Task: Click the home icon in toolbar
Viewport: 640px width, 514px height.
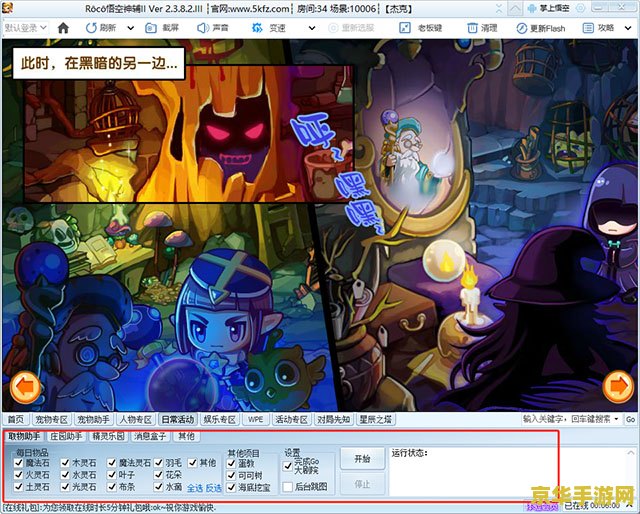Action: [x=63, y=28]
